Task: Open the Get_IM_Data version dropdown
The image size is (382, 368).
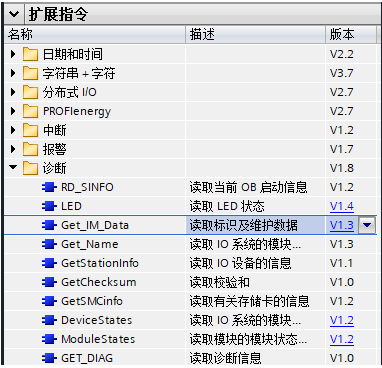Action: (367, 225)
